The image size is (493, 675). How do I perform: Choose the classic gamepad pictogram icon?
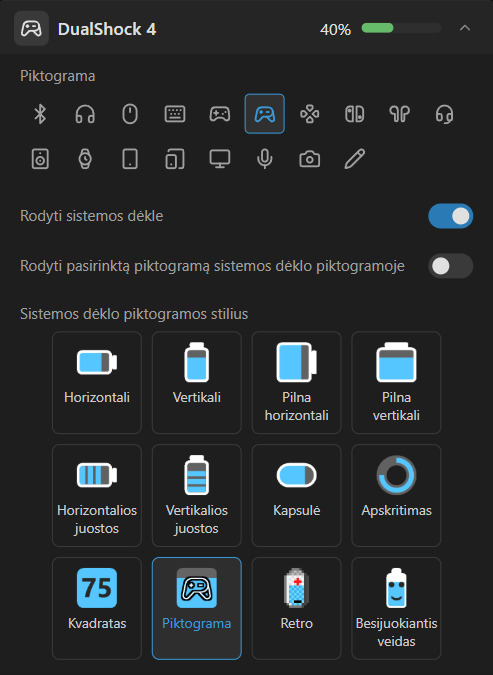point(220,114)
